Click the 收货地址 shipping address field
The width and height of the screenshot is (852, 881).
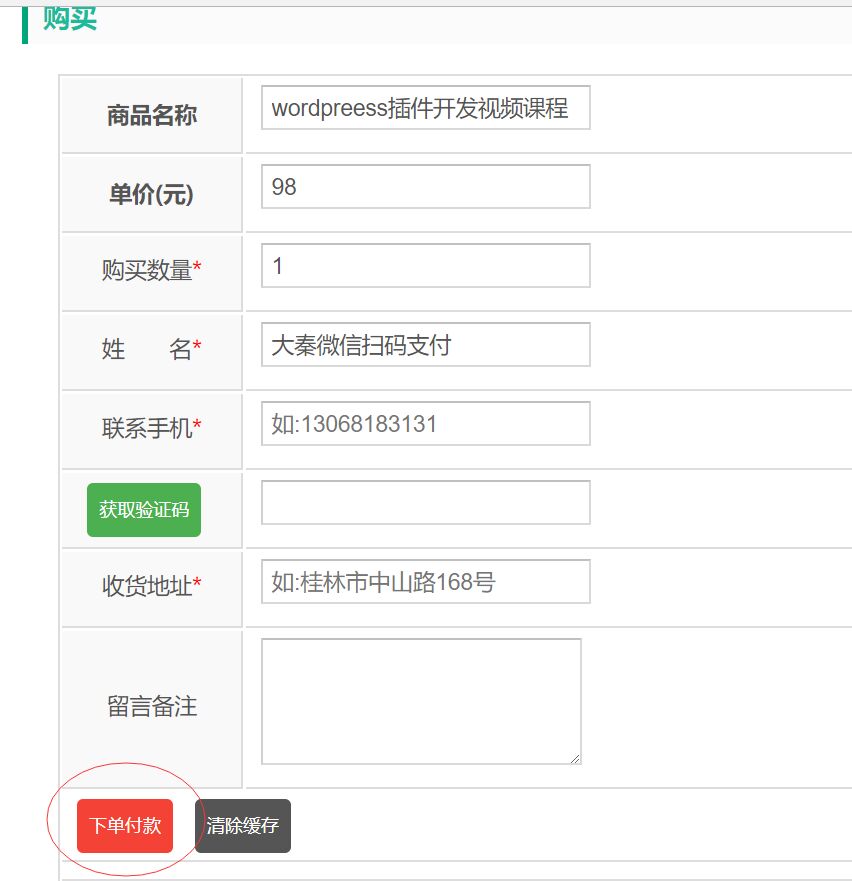[x=425, y=582]
